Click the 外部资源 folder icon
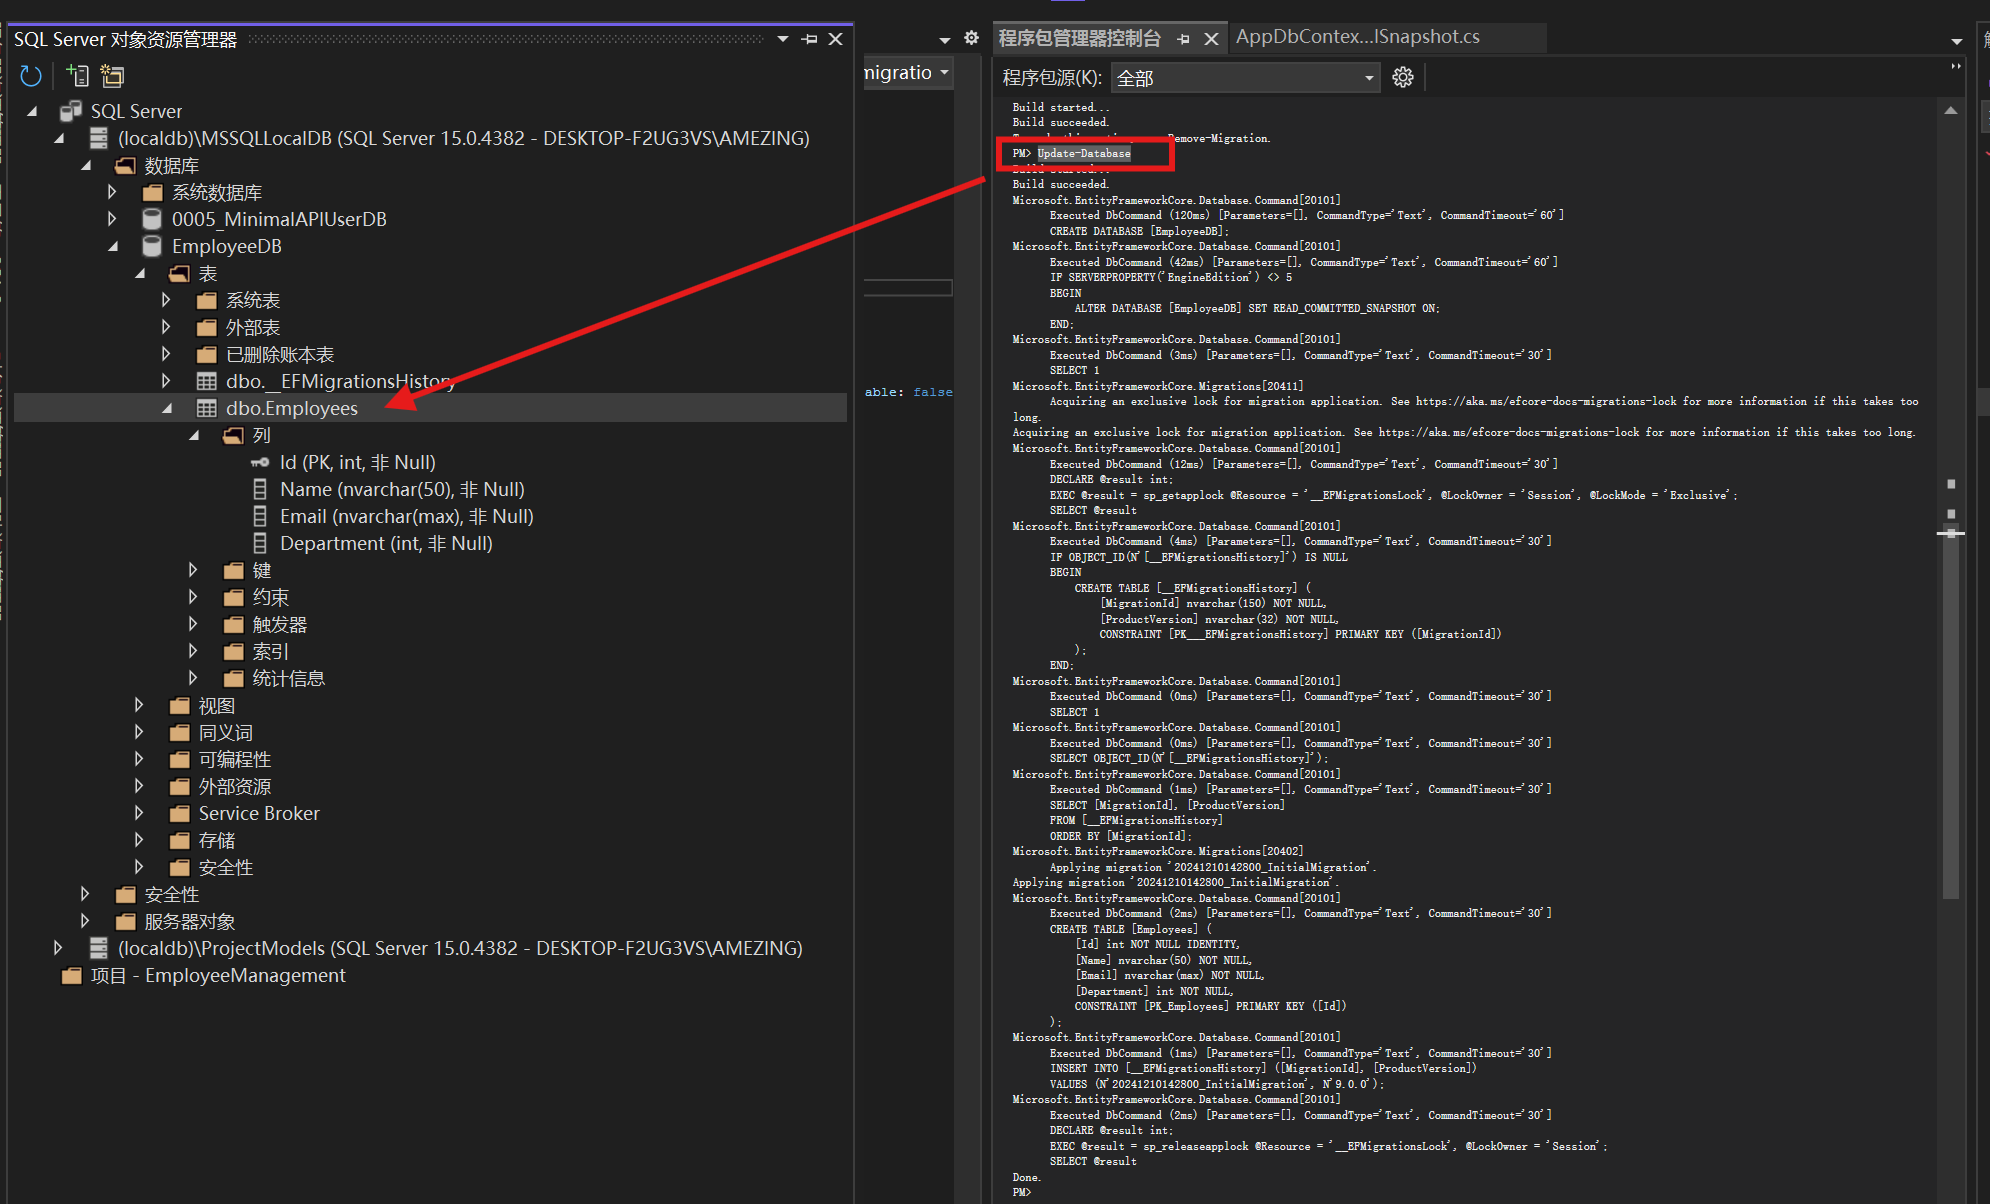This screenshot has height=1204, width=1990. (179, 786)
